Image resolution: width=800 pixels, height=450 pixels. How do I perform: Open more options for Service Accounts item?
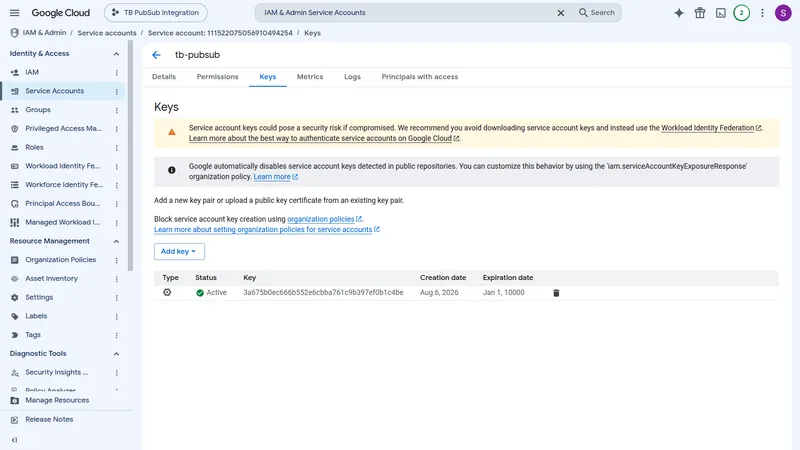(116, 91)
